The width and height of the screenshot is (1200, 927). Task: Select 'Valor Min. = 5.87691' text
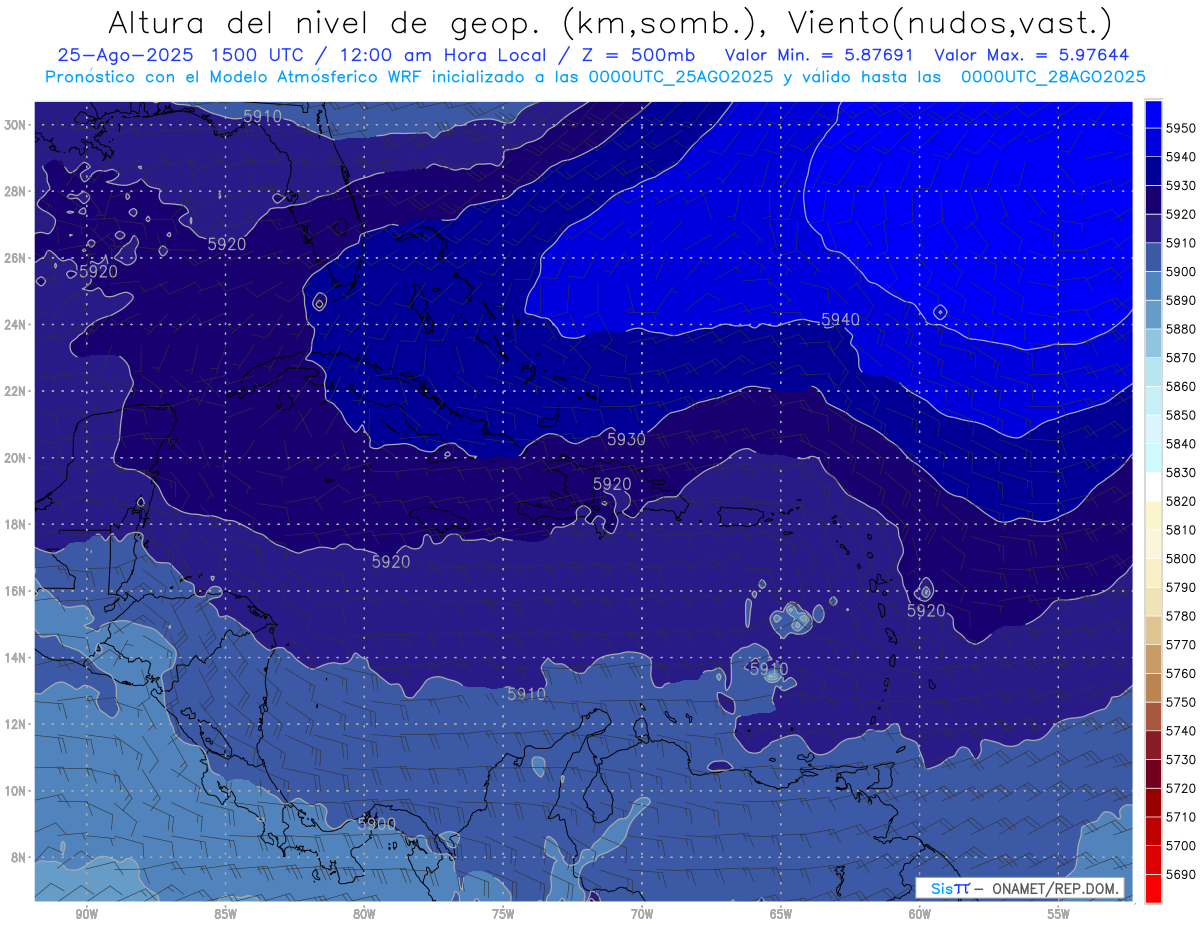[x=818, y=55]
